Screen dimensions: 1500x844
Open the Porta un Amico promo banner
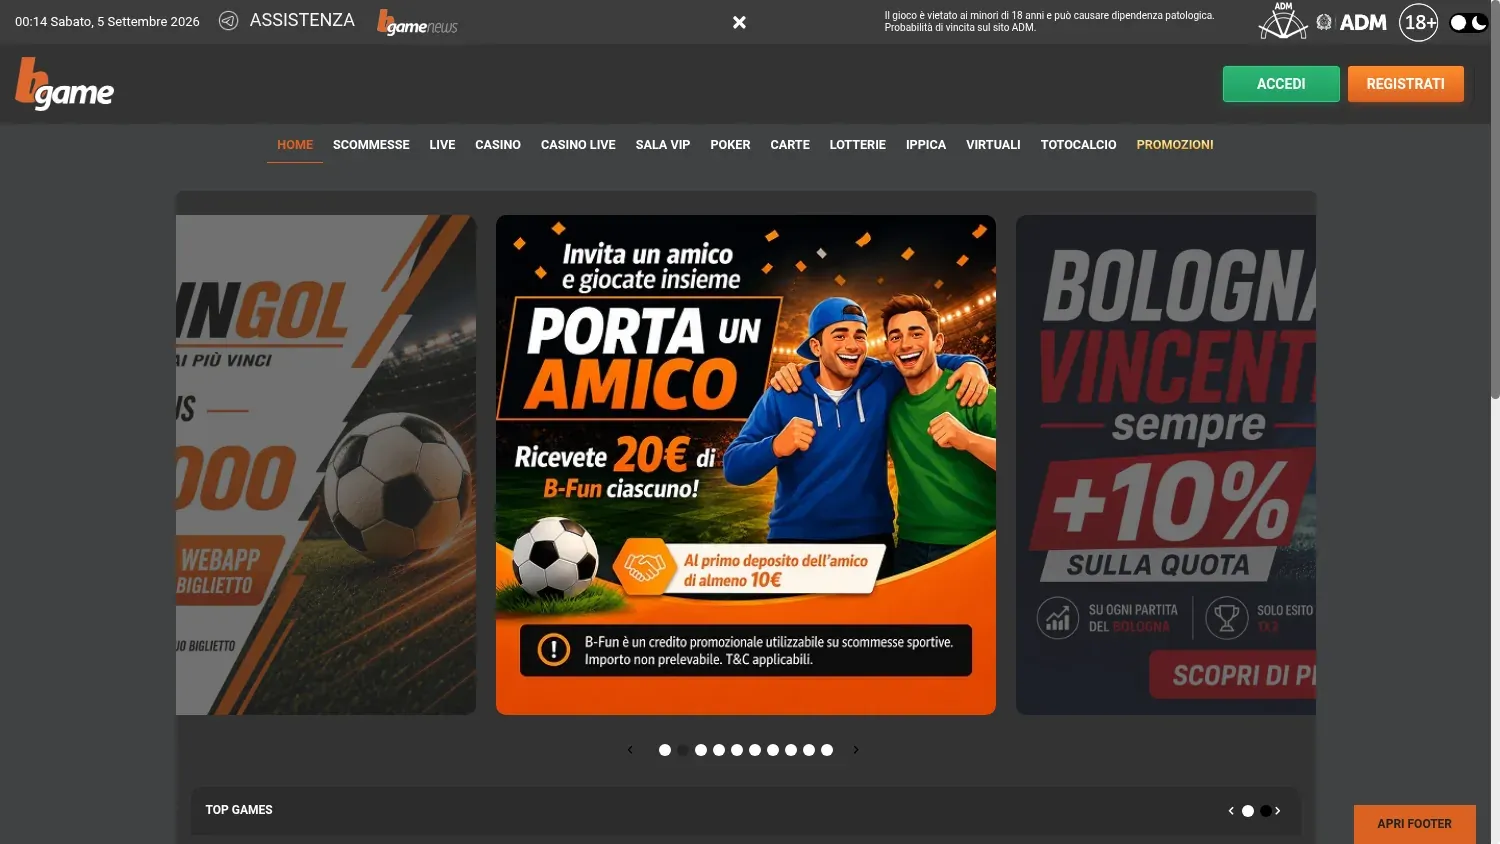746,465
